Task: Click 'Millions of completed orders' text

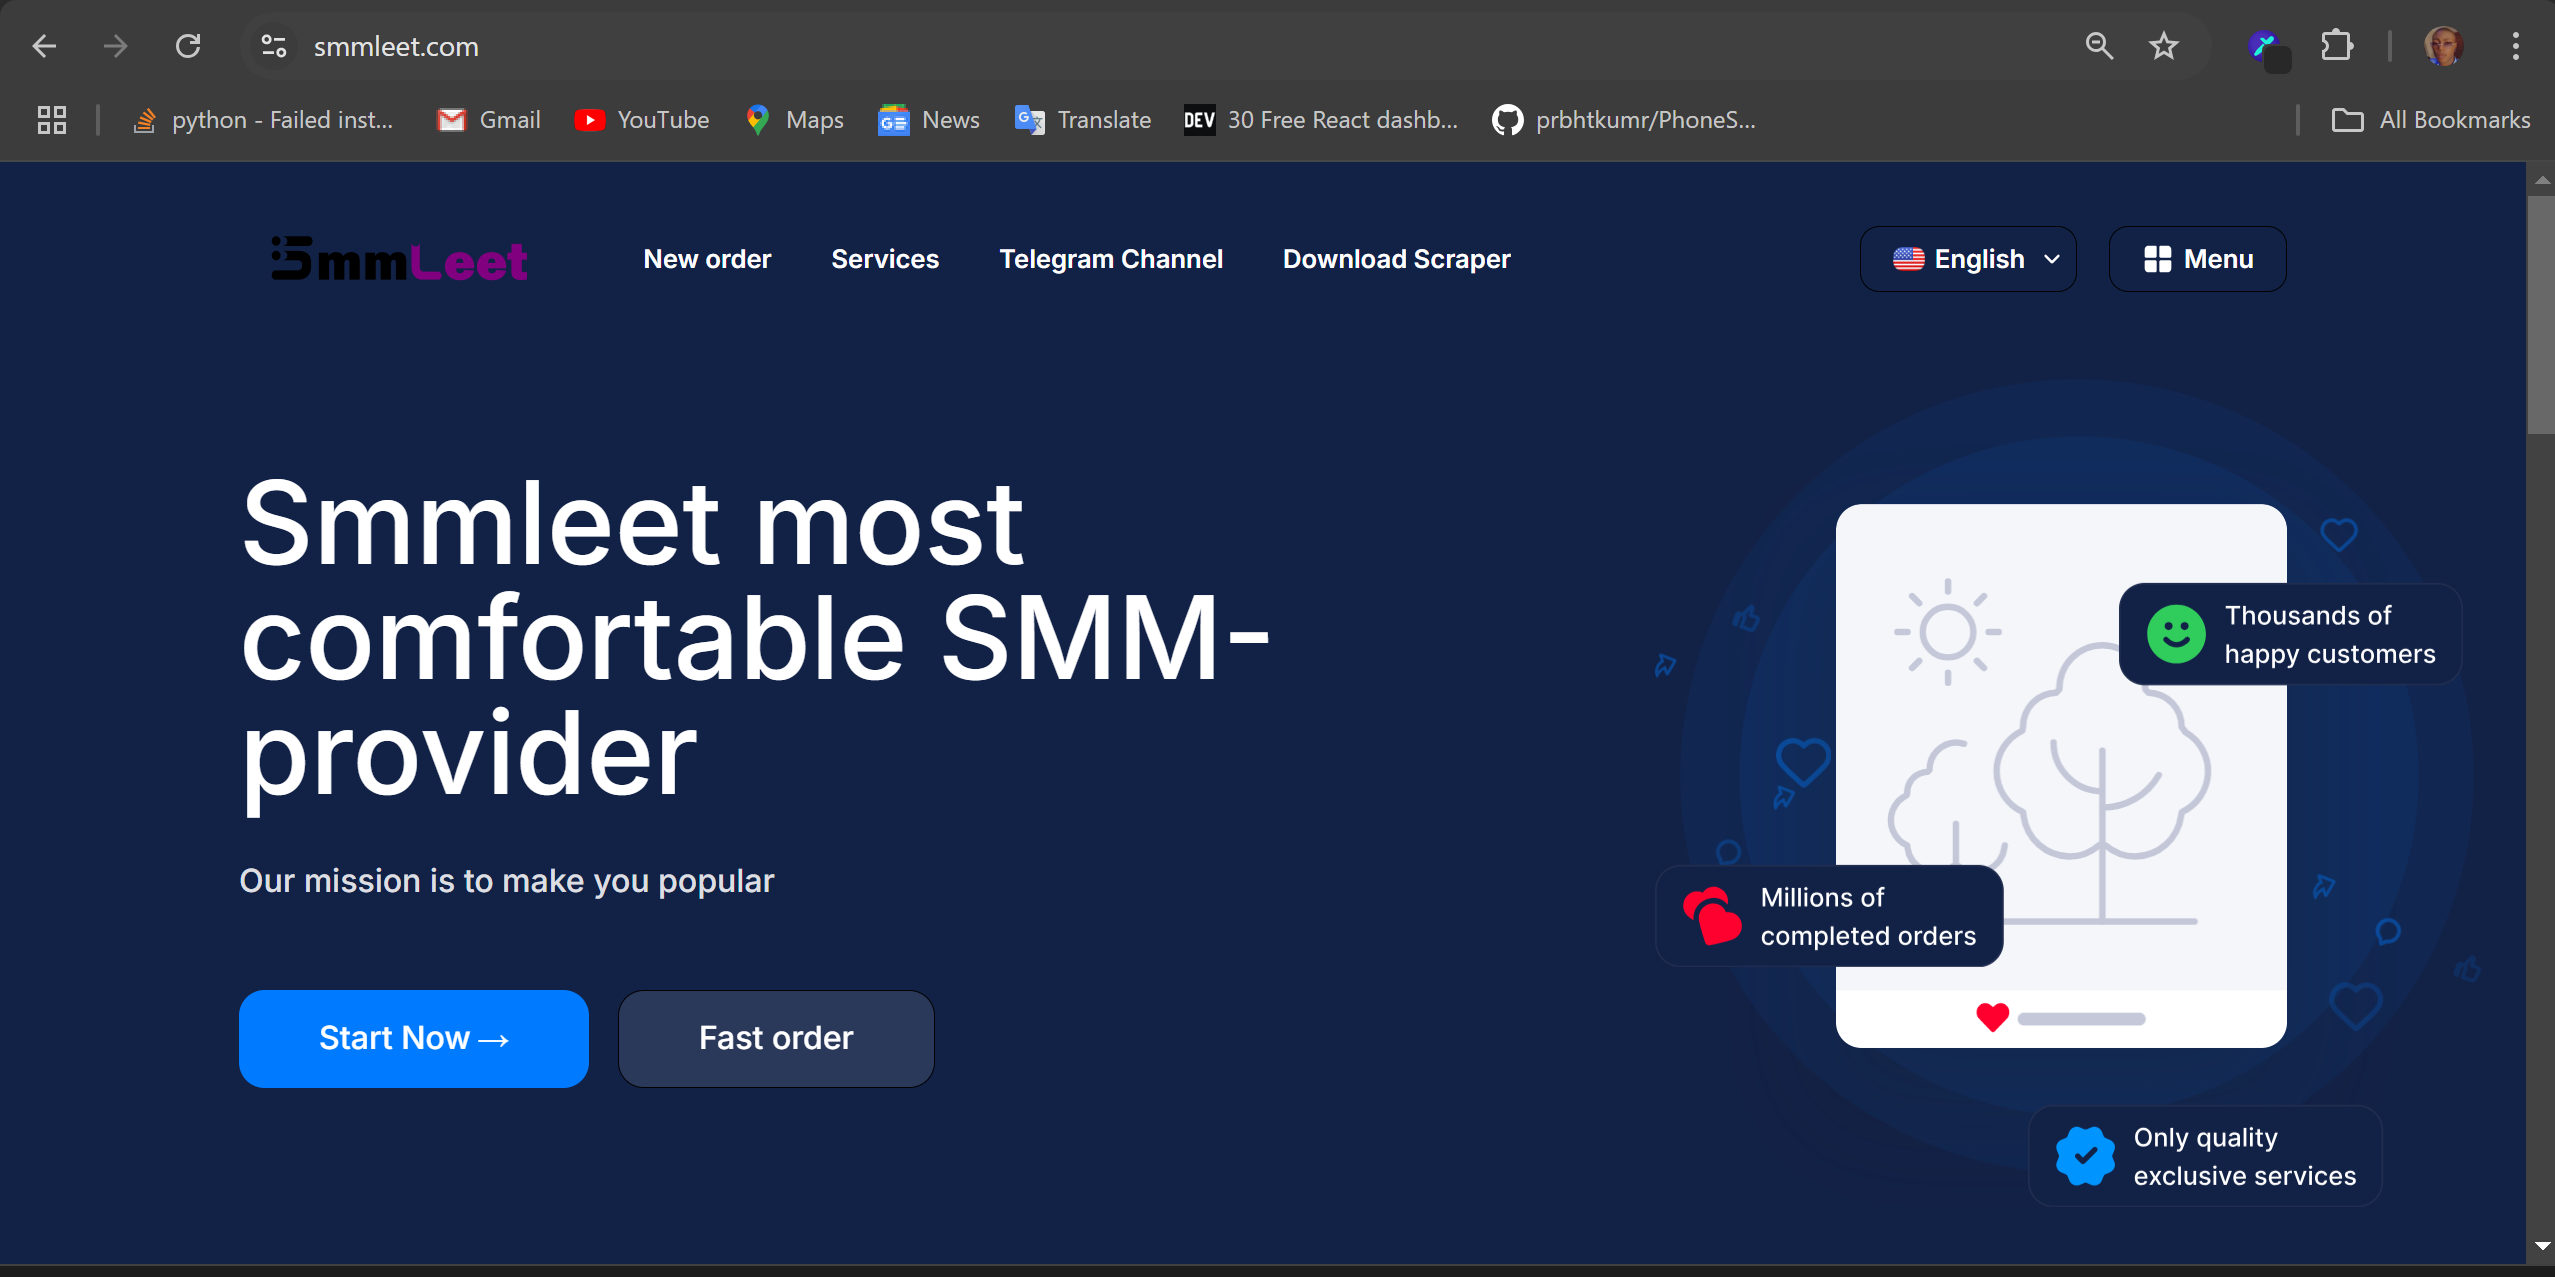Action: point(1868,916)
